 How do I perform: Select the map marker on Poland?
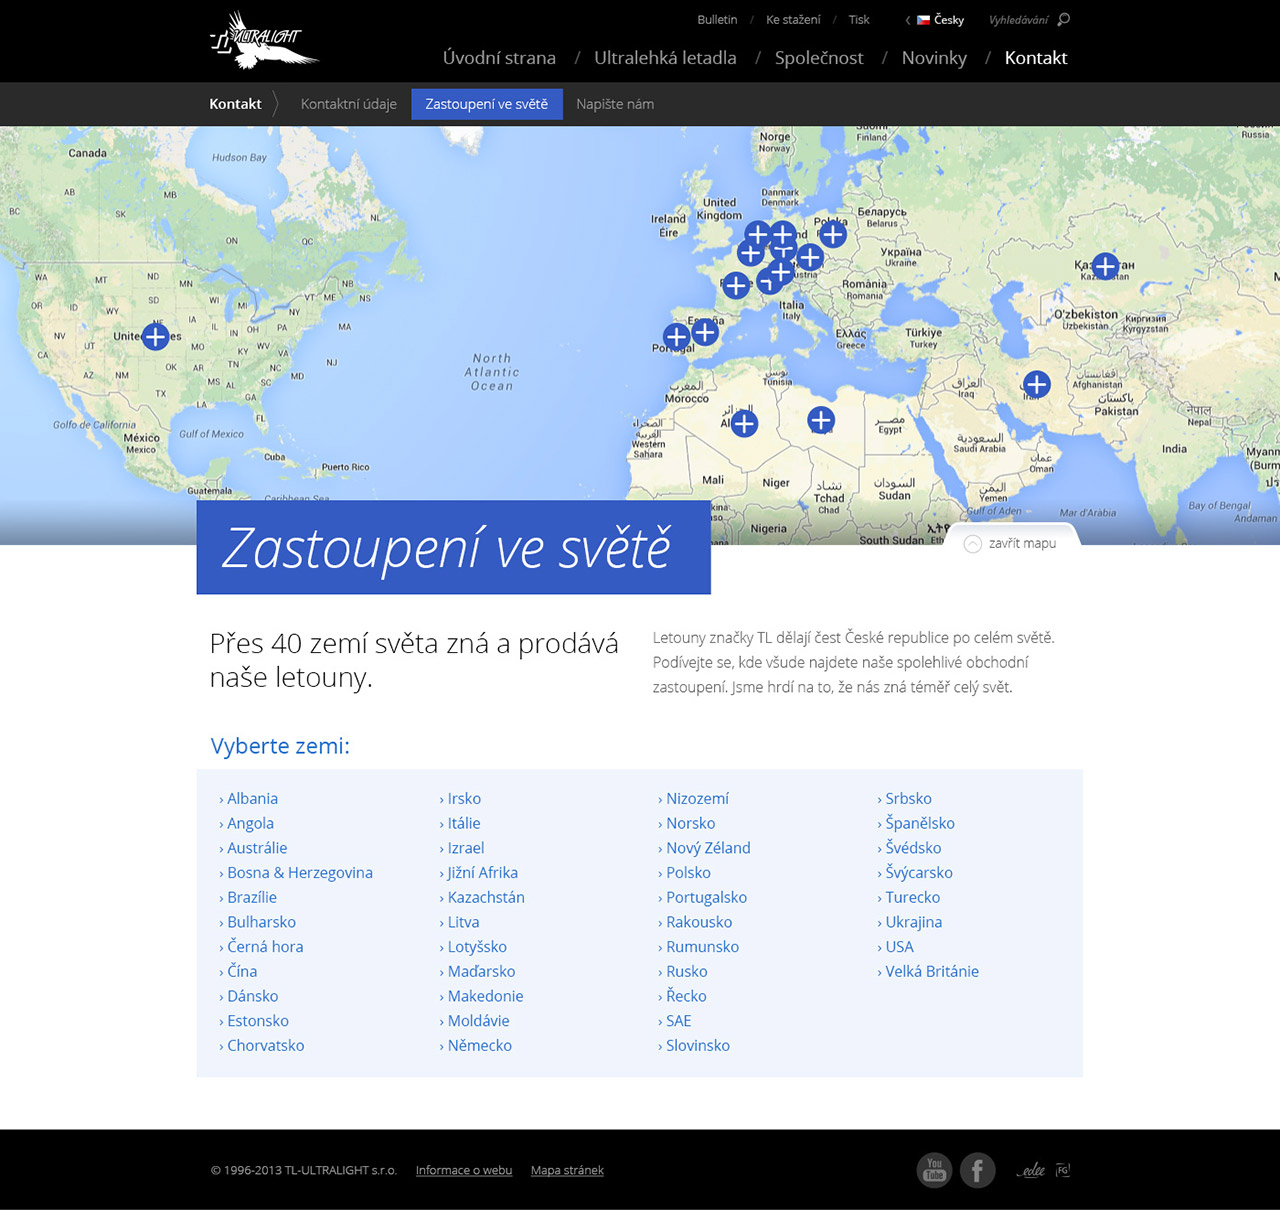point(833,234)
